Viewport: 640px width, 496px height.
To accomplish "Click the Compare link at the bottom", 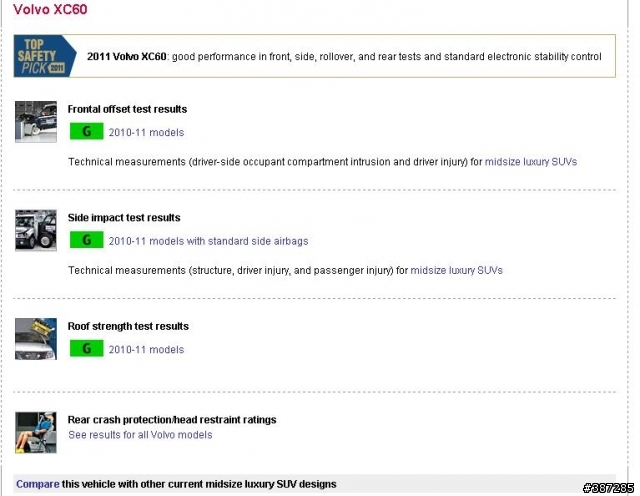I will tap(38, 485).
